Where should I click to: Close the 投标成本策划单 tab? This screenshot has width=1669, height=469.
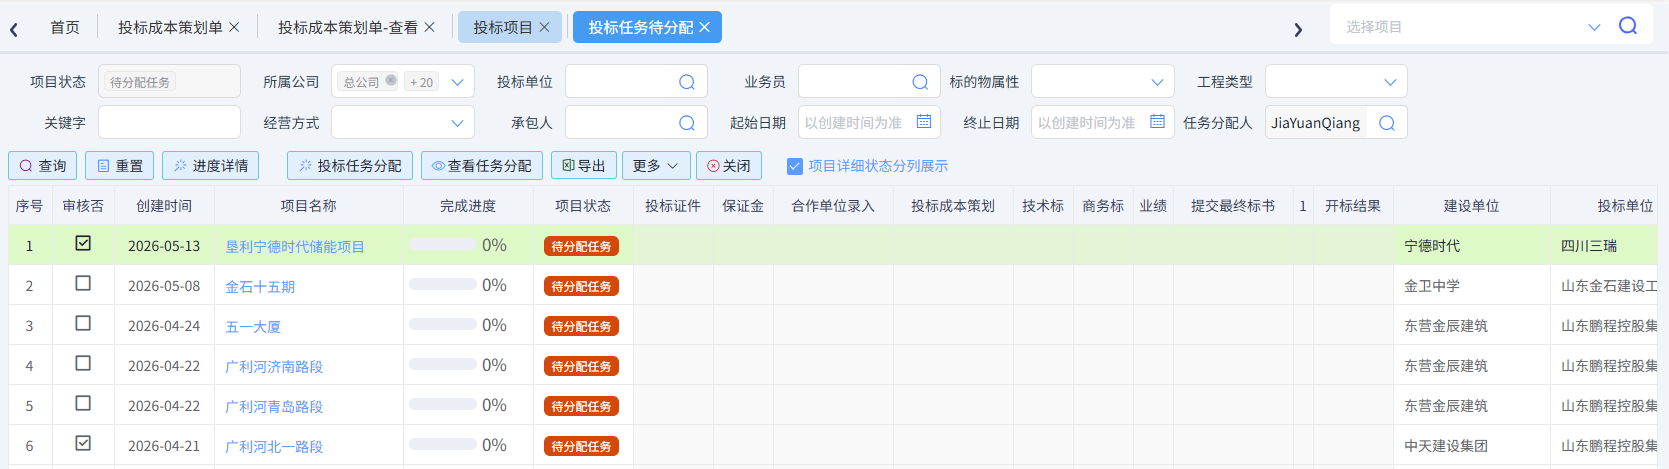coord(234,27)
